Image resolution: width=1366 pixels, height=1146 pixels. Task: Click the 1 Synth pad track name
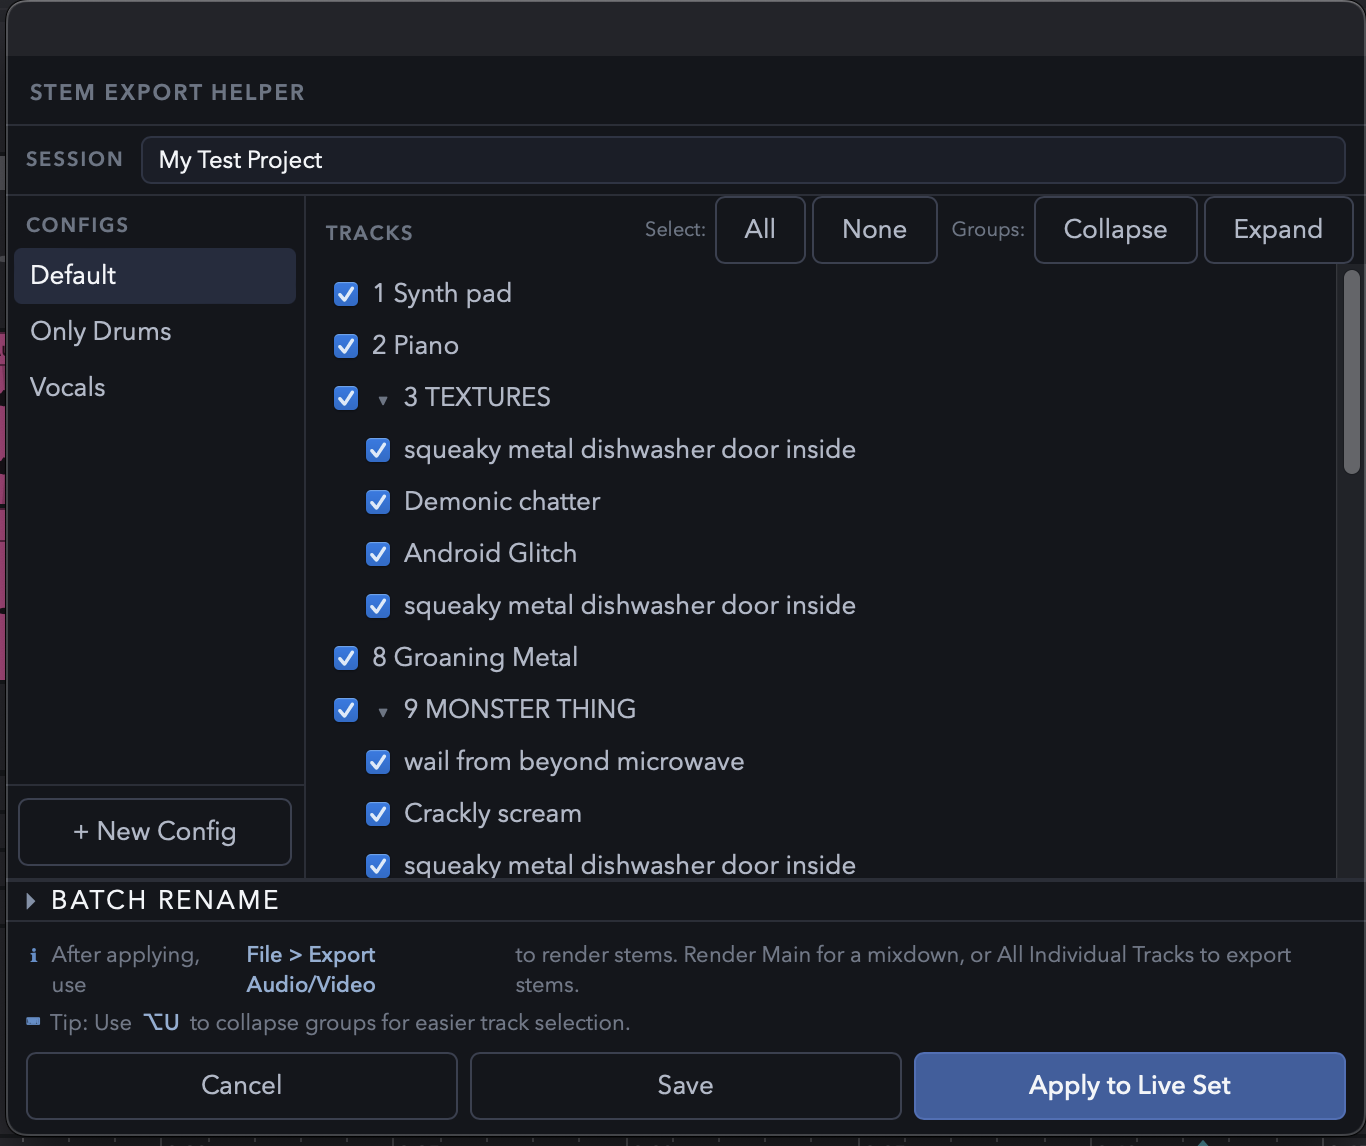click(442, 294)
